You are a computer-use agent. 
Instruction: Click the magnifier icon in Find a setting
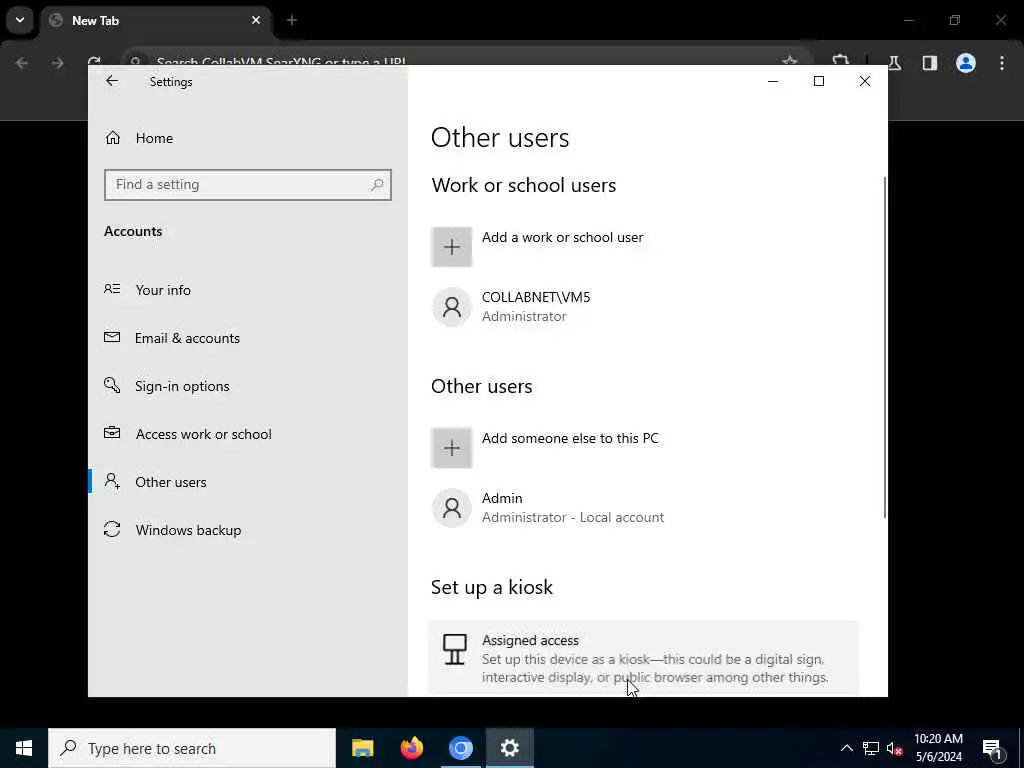tap(377, 185)
